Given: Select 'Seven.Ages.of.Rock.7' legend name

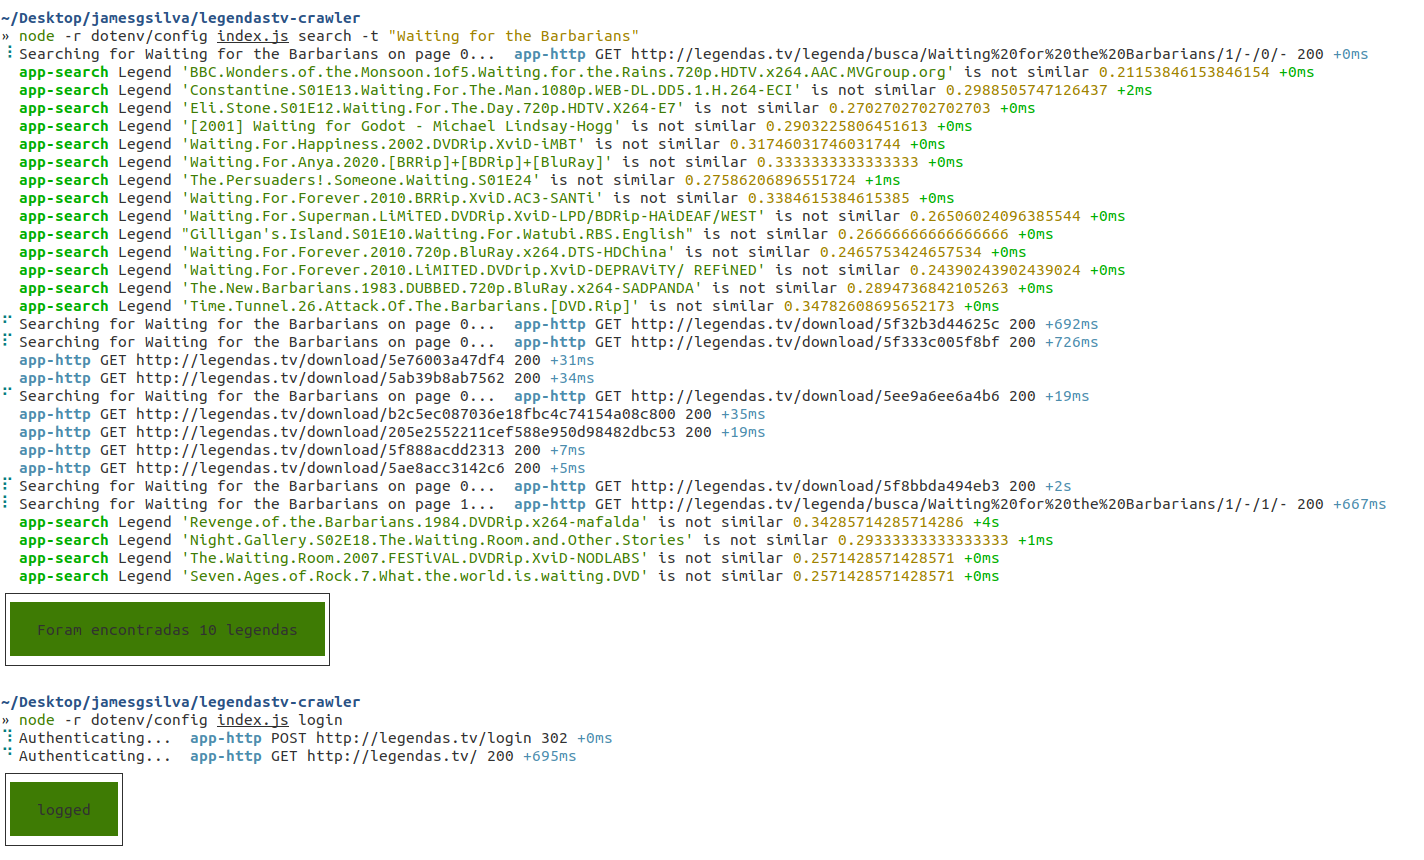Looking at the screenshot, I should (415, 576).
